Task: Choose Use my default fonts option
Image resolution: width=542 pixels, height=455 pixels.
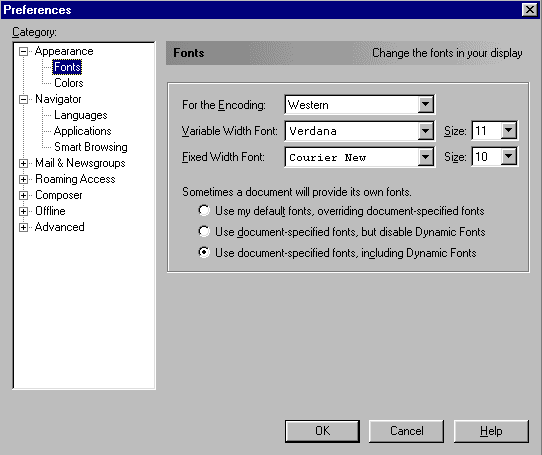Action: [x=204, y=211]
